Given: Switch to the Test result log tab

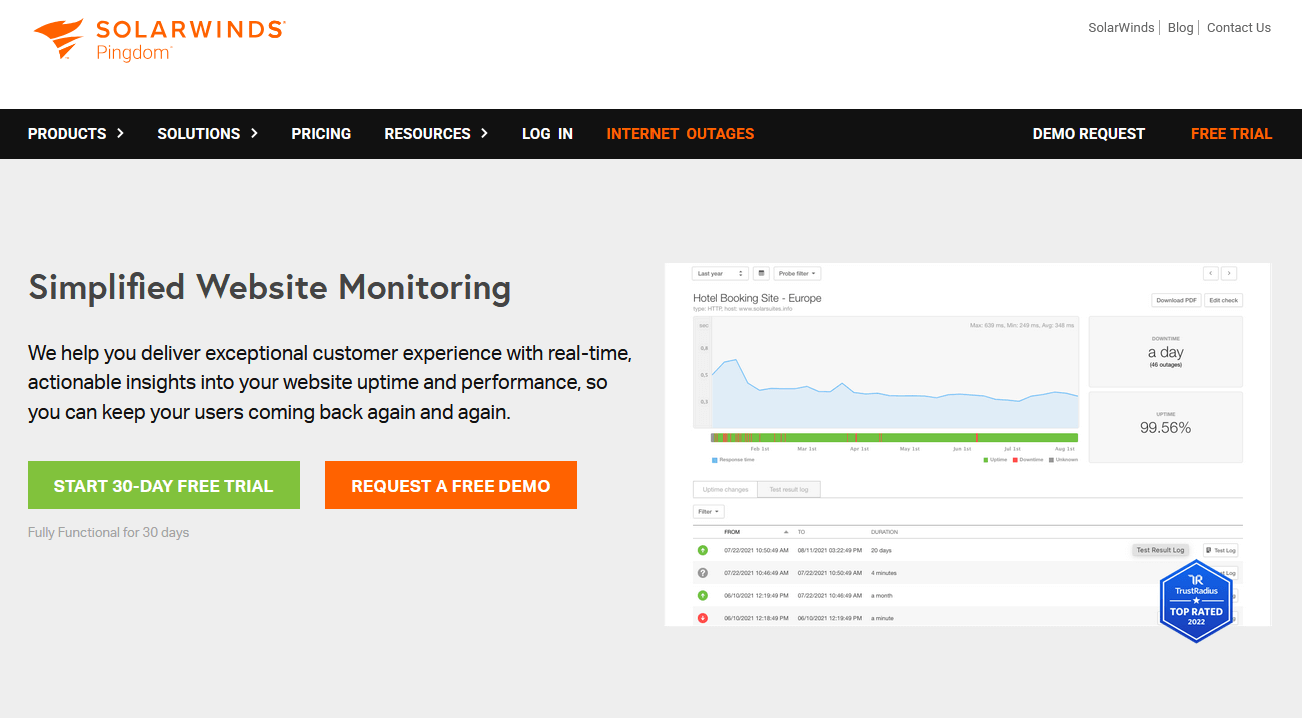Looking at the screenshot, I should coord(788,489).
